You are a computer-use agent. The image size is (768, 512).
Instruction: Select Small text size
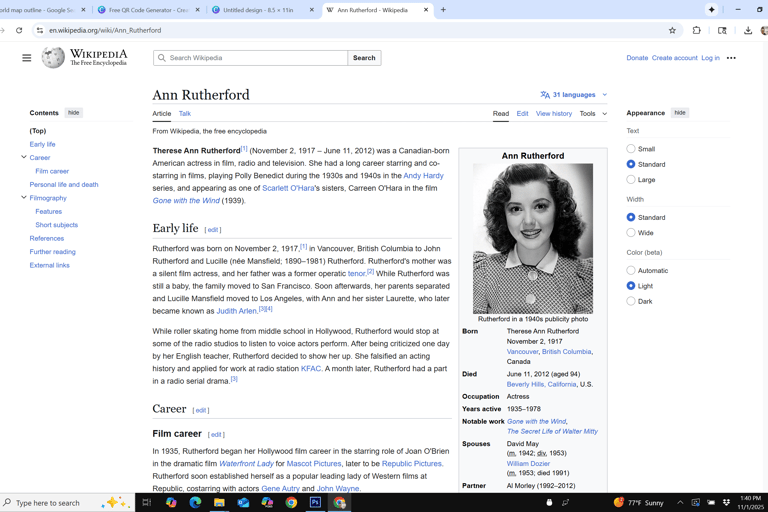click(x=631, y=148)
